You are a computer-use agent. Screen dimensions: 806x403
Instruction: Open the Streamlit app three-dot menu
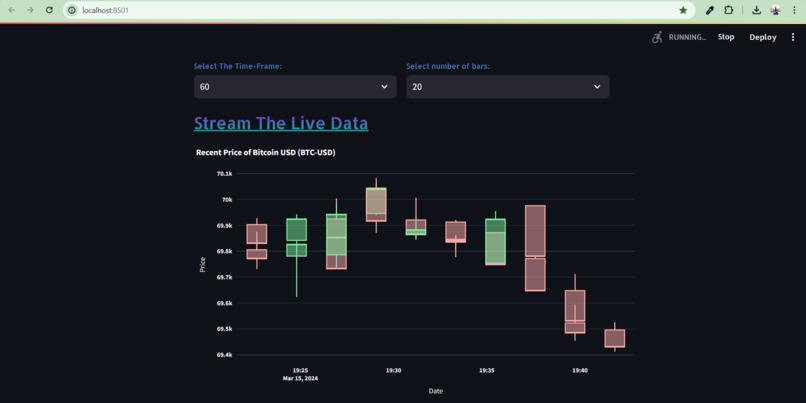[x=793, y=37]
